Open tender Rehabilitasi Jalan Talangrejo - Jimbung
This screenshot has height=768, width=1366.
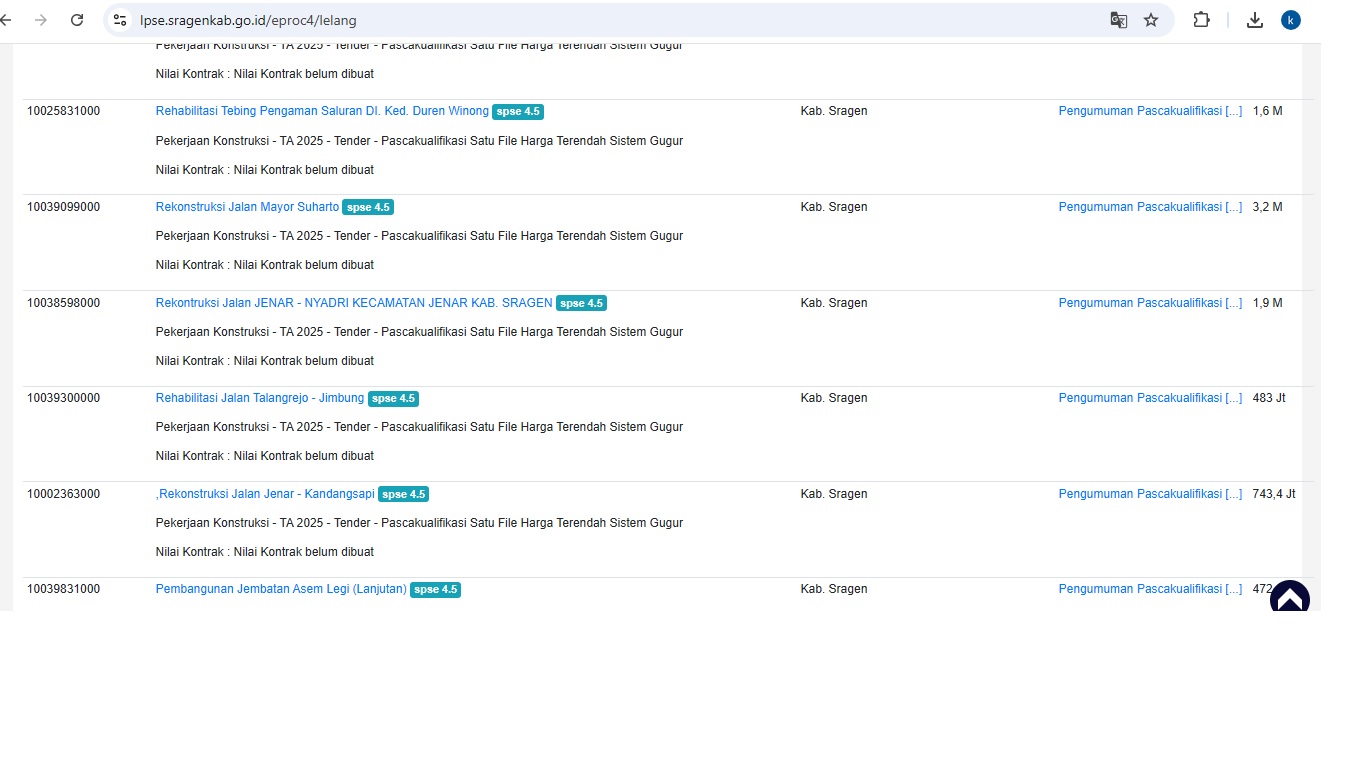[260, 398]
